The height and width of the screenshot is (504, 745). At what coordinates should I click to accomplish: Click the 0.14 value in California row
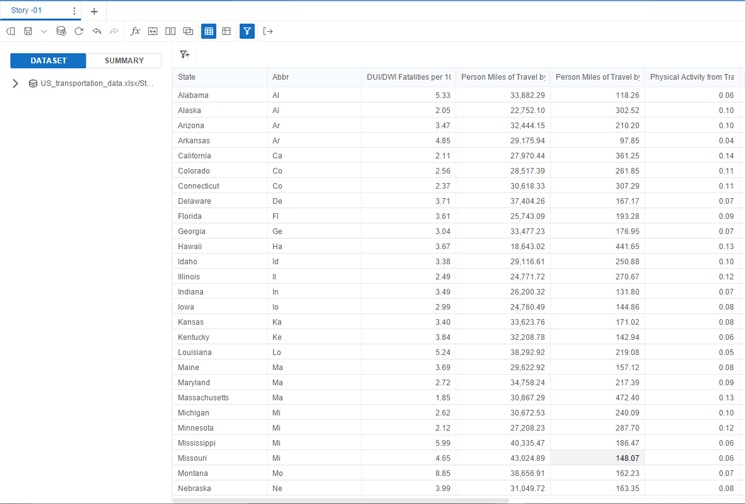click(692, 156)
